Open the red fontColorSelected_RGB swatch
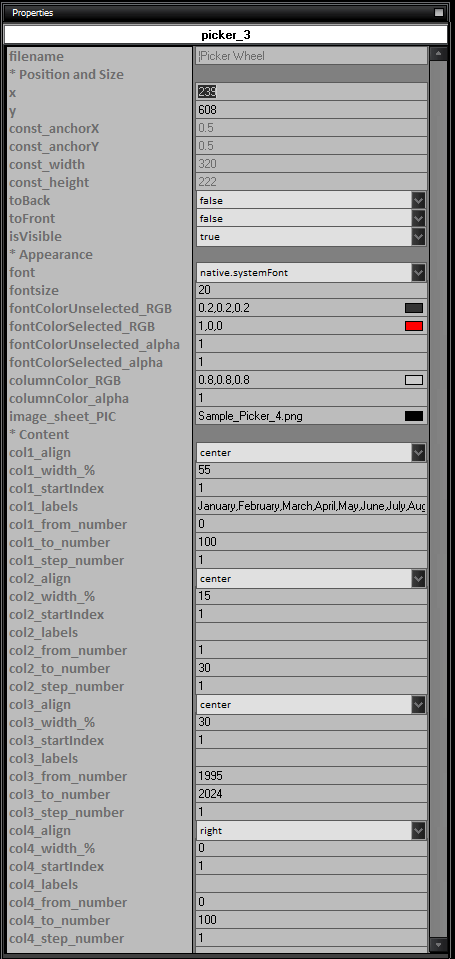The image size is (455, 959). [414, 326]
